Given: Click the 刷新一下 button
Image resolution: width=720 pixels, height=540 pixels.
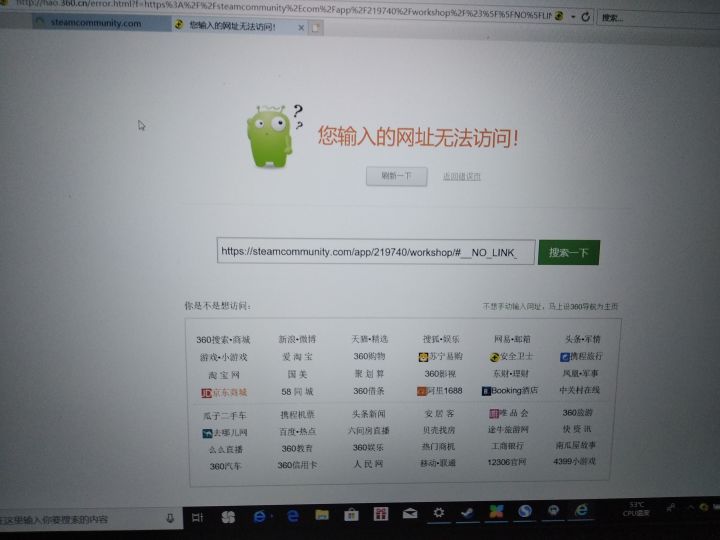Looking at the screenshot, I should click(x=396, y=176).
